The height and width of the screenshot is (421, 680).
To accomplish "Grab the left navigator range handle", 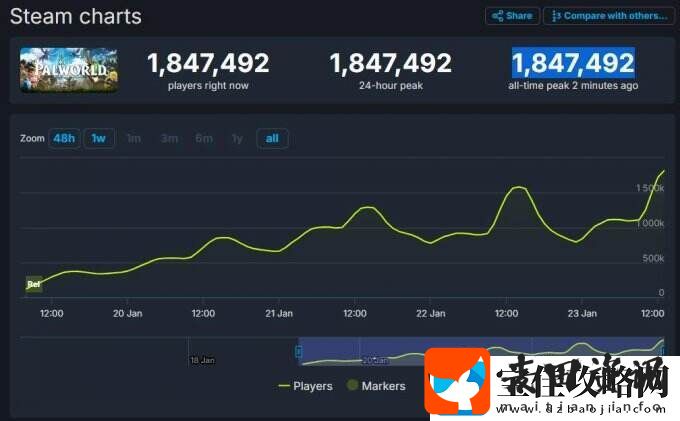I will point(298,351).
